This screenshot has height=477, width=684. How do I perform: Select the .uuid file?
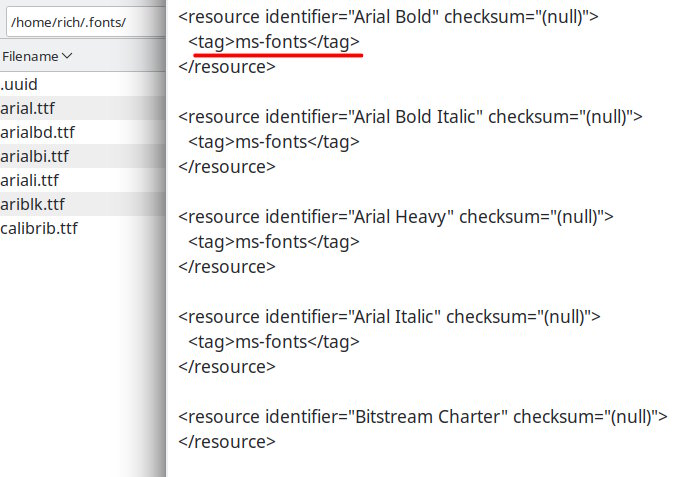tap(19, 85)
